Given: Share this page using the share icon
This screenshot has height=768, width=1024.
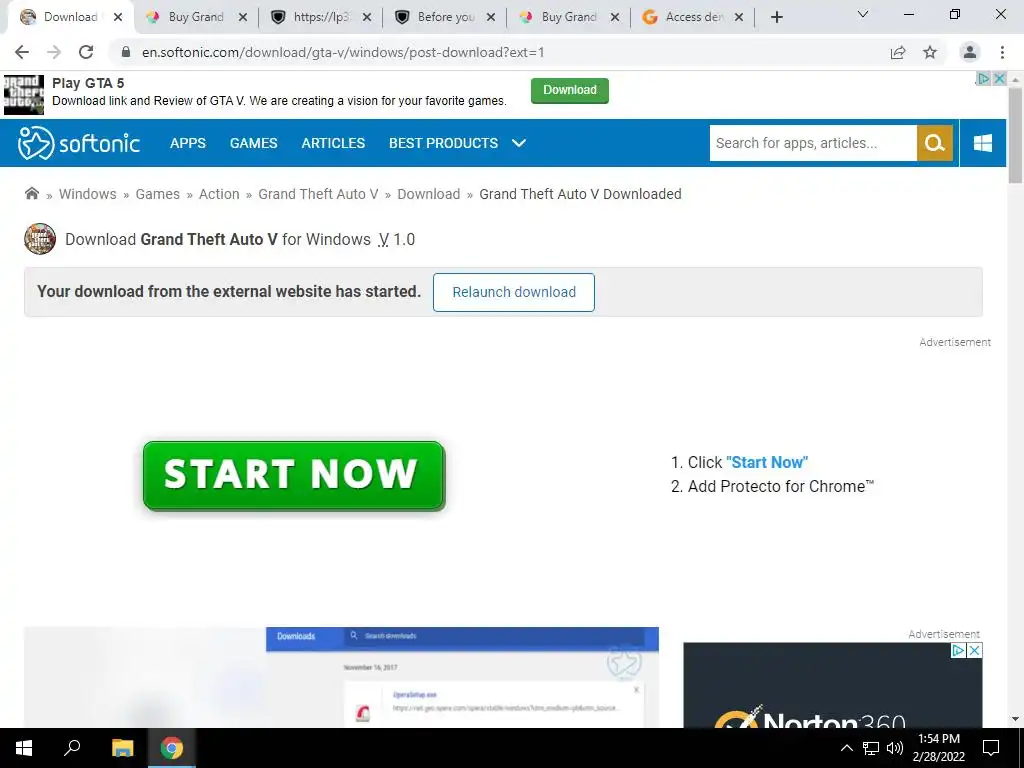Looking at the screenshot, I should pyautogui.click(x=898, y=52).
